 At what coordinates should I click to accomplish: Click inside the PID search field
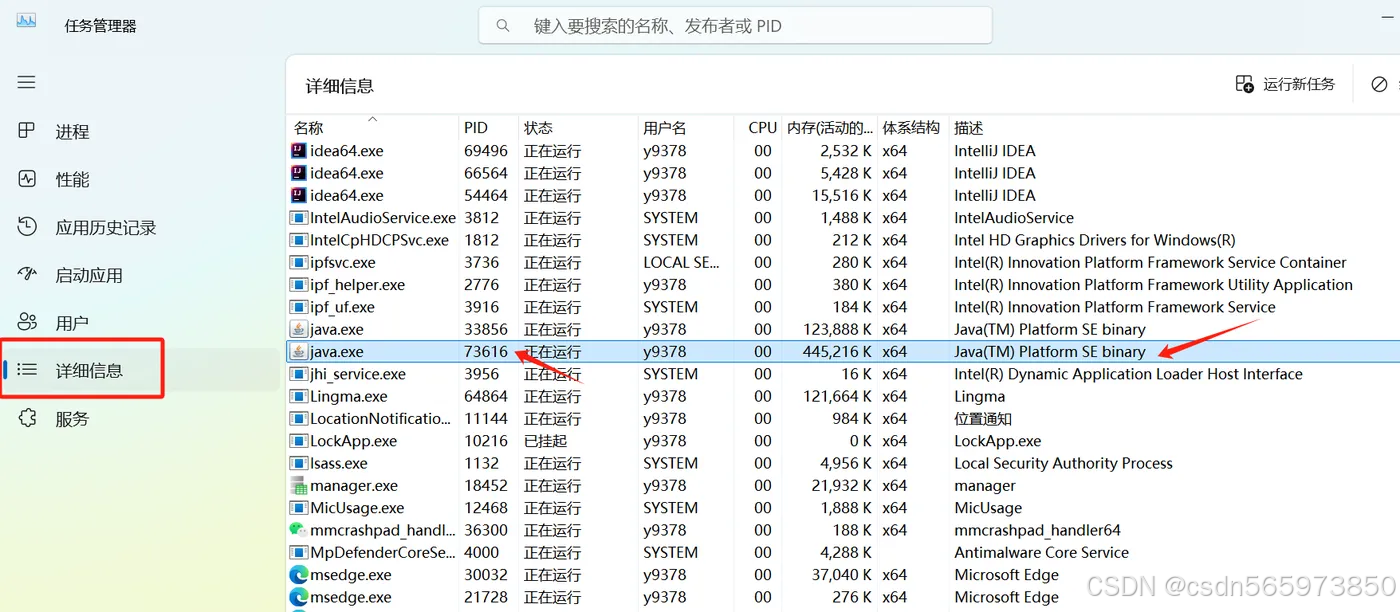coord(733,25)
